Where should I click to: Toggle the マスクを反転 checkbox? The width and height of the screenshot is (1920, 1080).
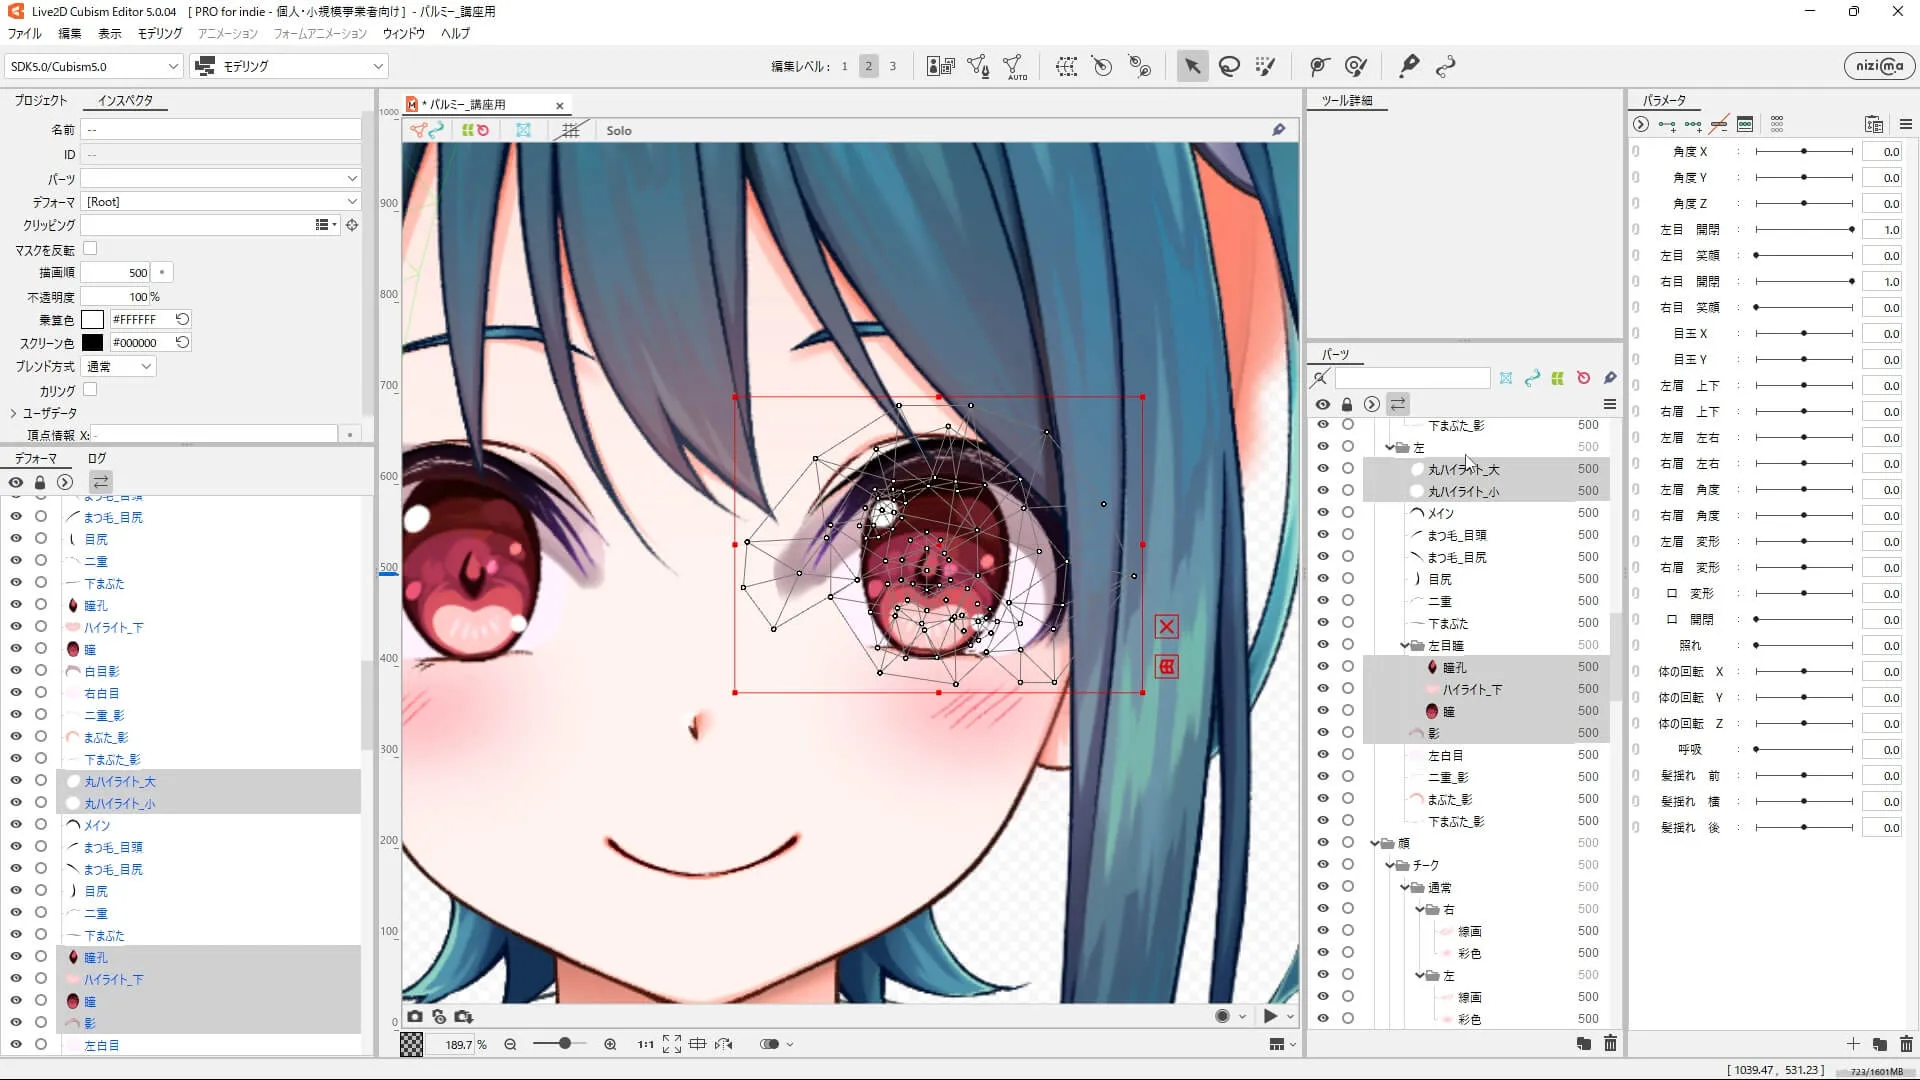click(x=90, y=248)
